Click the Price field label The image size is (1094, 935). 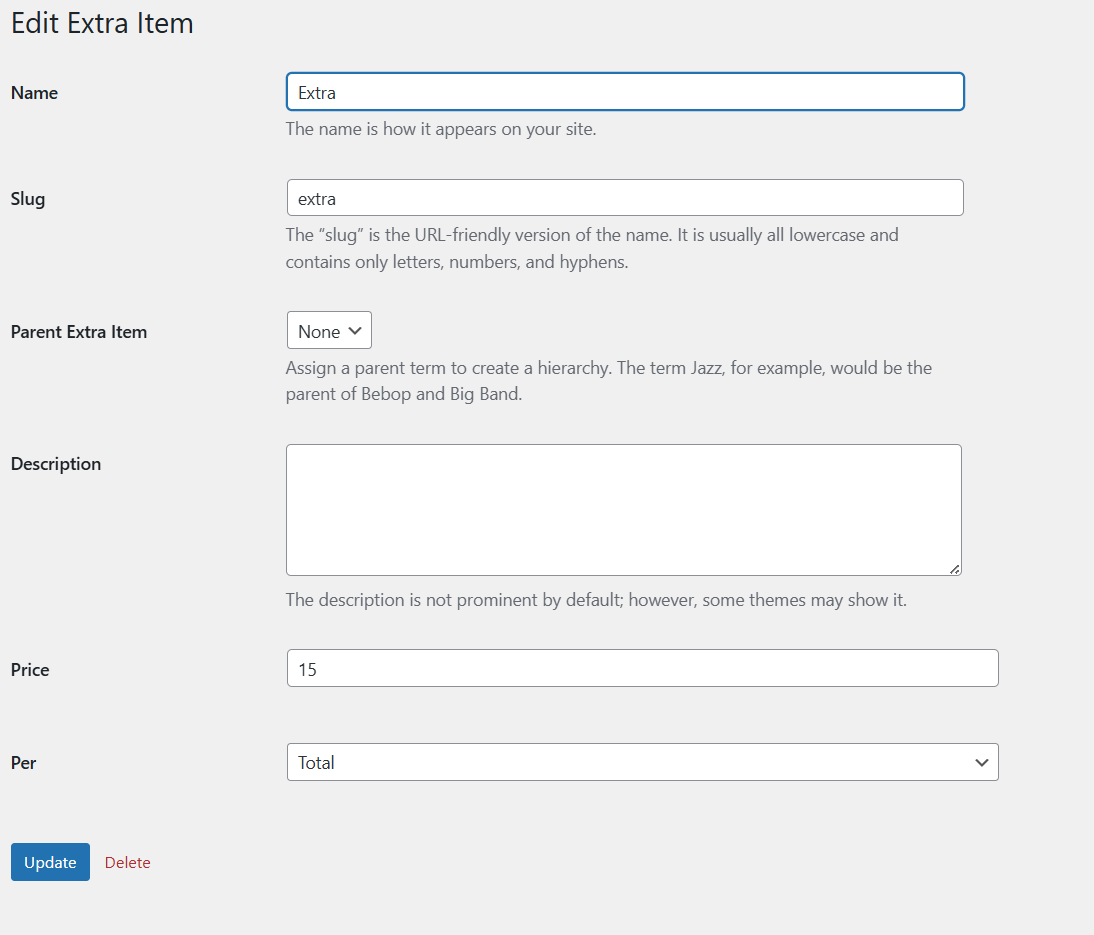[30, 670]
